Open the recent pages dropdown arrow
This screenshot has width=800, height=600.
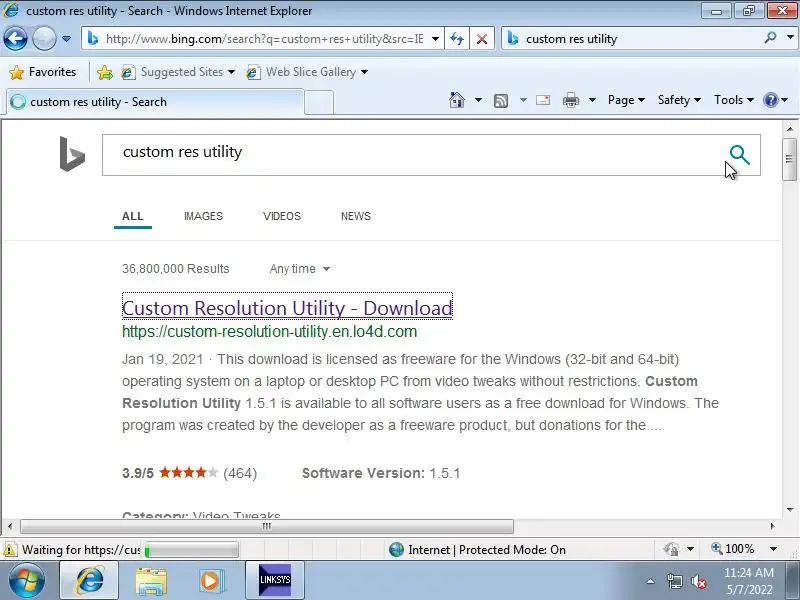click(66, 39)
